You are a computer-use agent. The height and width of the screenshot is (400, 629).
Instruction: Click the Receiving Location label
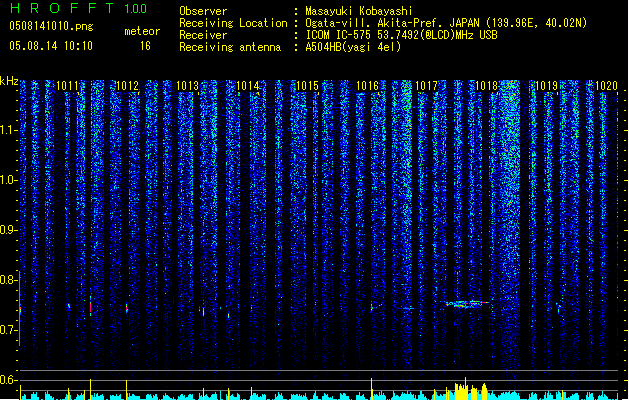[233, 23]
